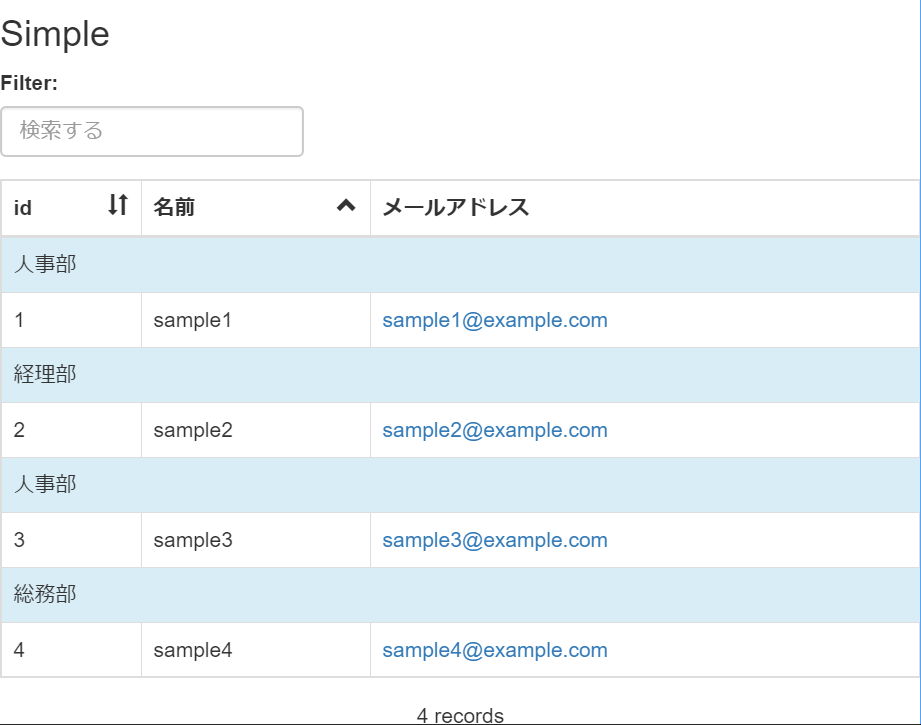
Task: Focus the 検索する filter input field
Action: coord(152,131)
